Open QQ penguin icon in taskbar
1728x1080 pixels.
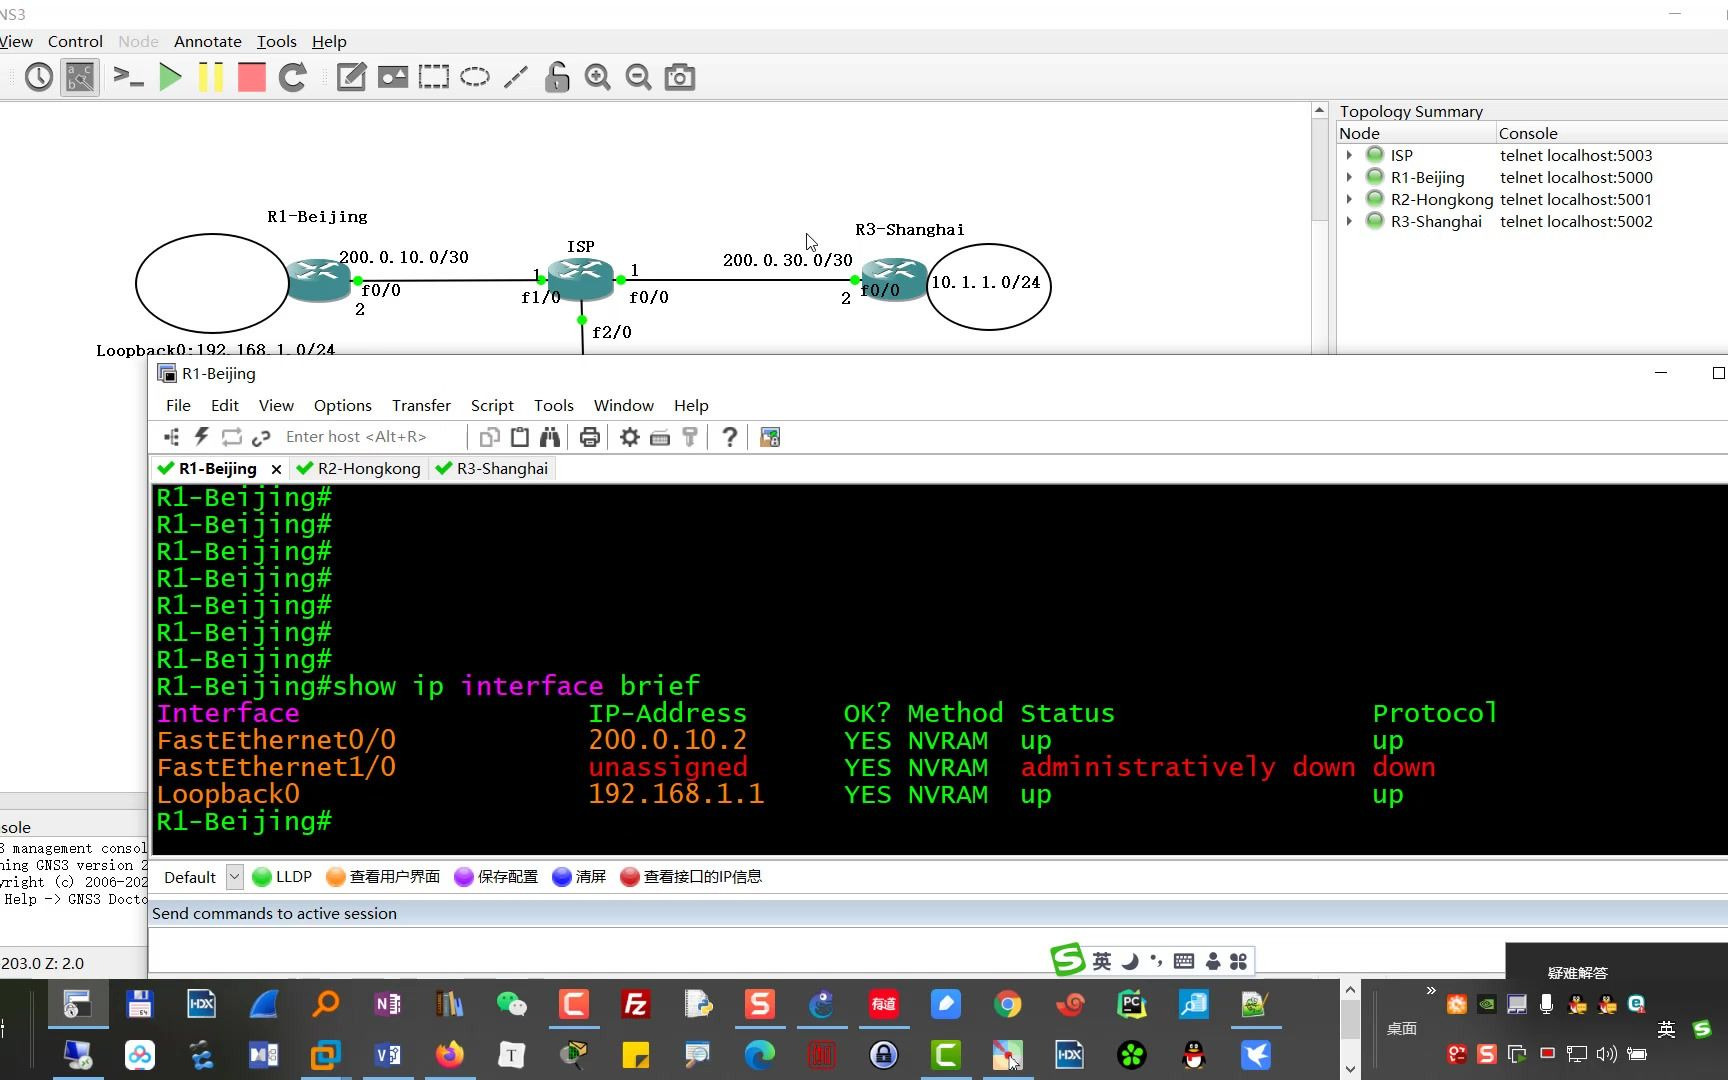1194,1054
